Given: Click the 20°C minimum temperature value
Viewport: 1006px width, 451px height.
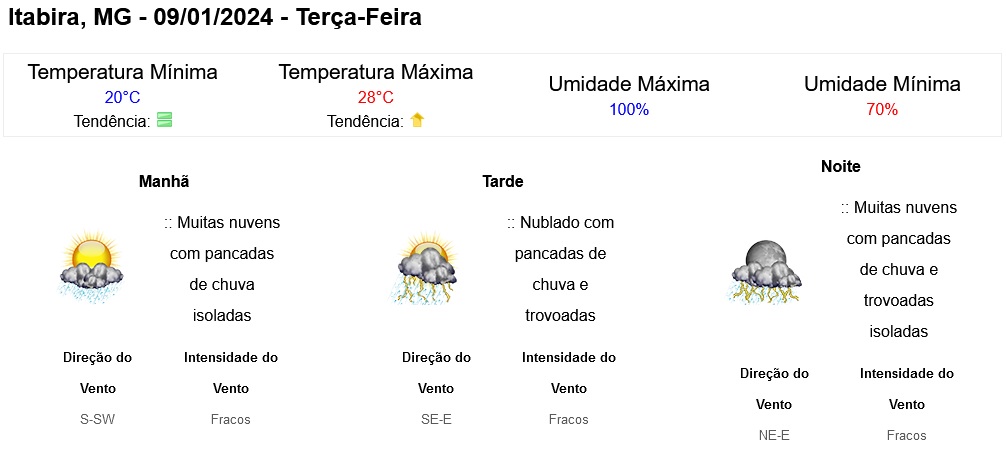Looking at the screenshot, I should [x=122, y=98].
